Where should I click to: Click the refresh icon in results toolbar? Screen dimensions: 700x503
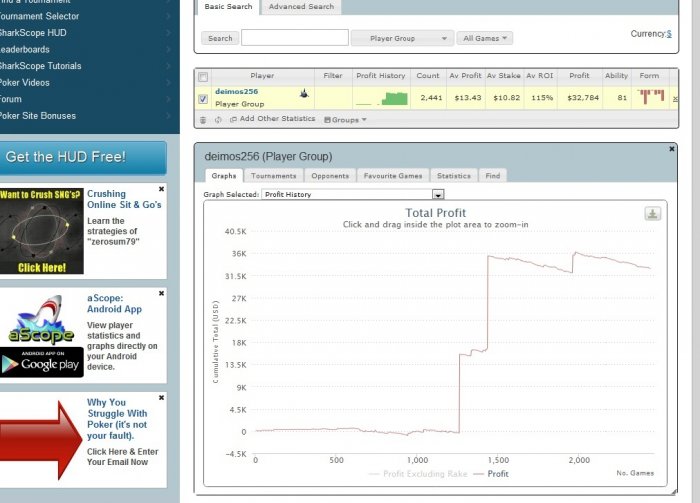218,120
